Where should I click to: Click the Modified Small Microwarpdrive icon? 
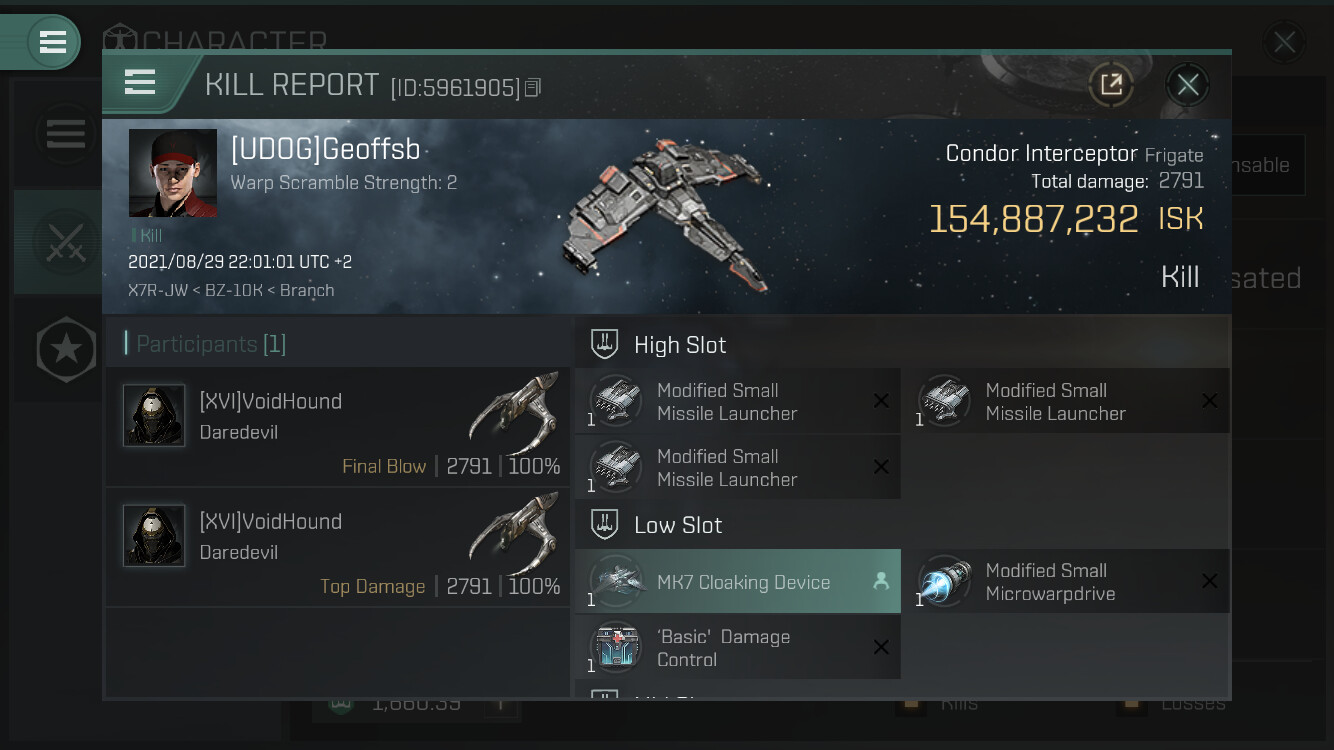(944, 581)
